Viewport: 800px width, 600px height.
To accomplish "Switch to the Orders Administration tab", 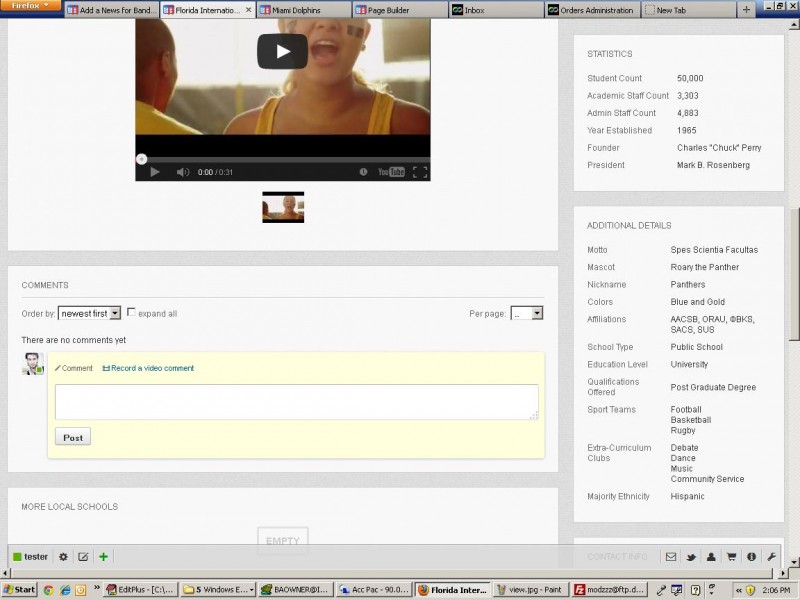I will click(x=591, y=10).
